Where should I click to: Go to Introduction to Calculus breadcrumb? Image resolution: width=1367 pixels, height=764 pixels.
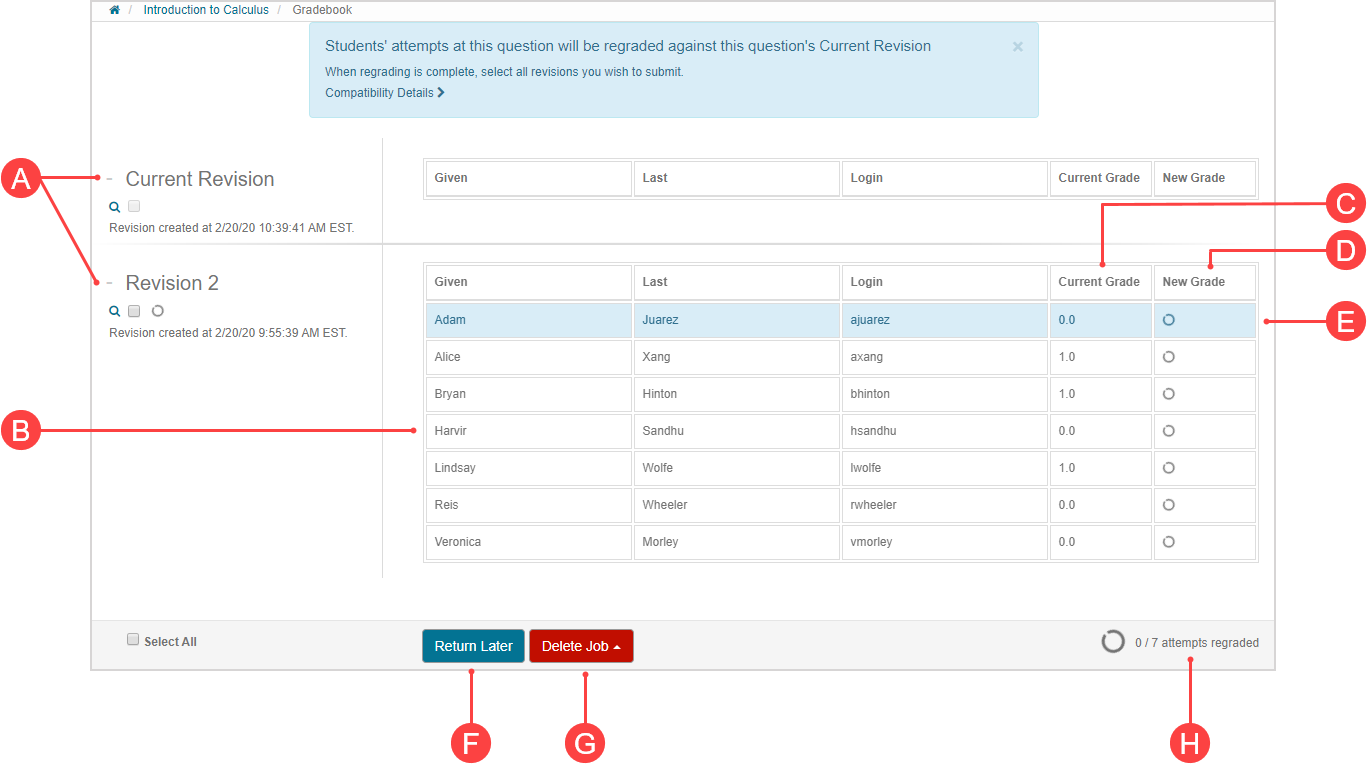coord(206,10)
